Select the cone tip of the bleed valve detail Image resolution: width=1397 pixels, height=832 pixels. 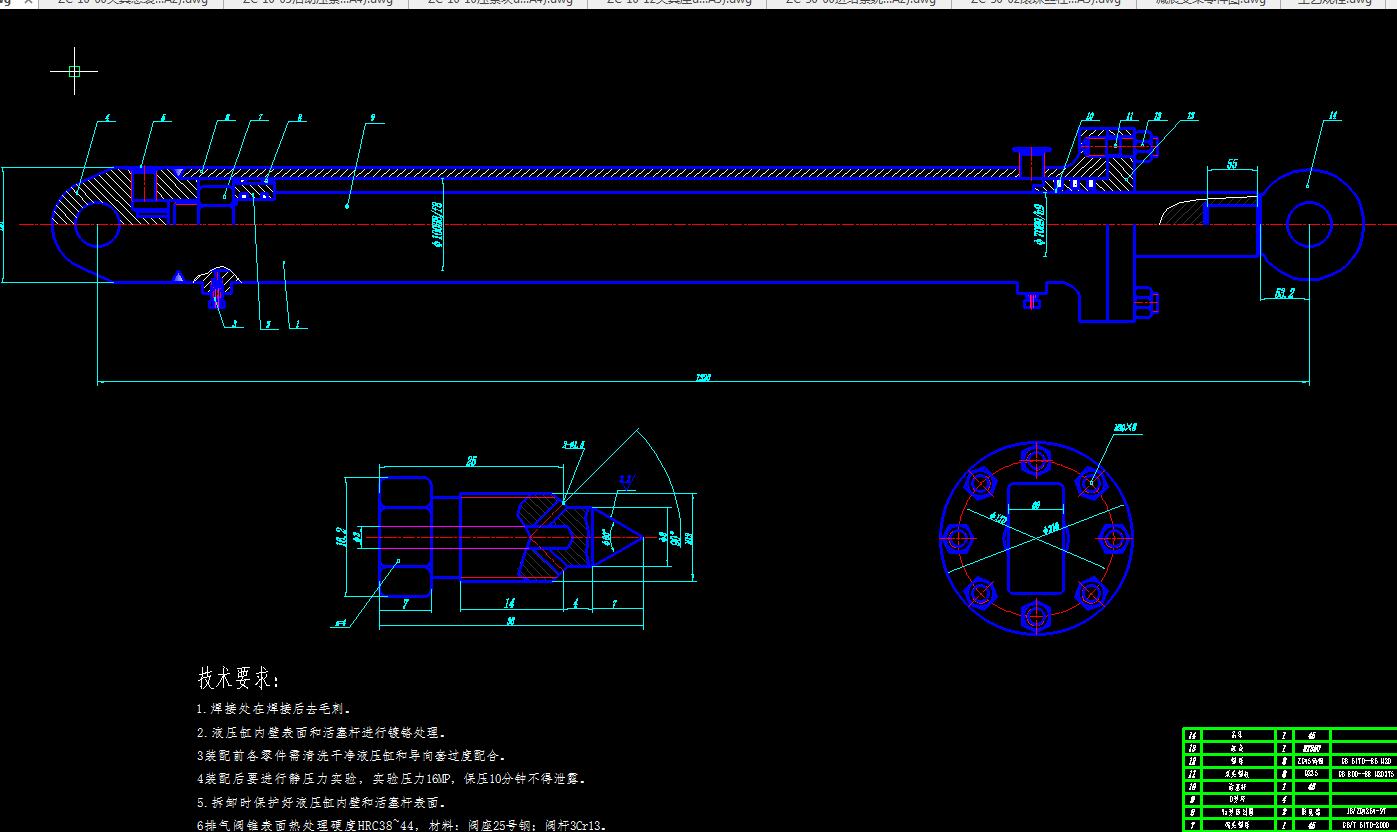click(x=616, y=538)
